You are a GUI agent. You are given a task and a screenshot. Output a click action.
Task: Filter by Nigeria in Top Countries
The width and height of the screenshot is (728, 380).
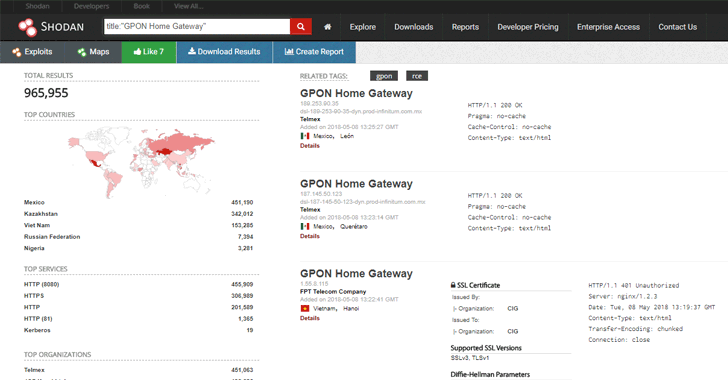pyautogui.click(x=34, y=249)
